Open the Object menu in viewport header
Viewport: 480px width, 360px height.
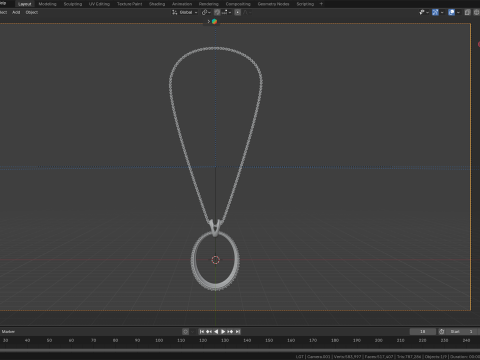tap(32, 12)
